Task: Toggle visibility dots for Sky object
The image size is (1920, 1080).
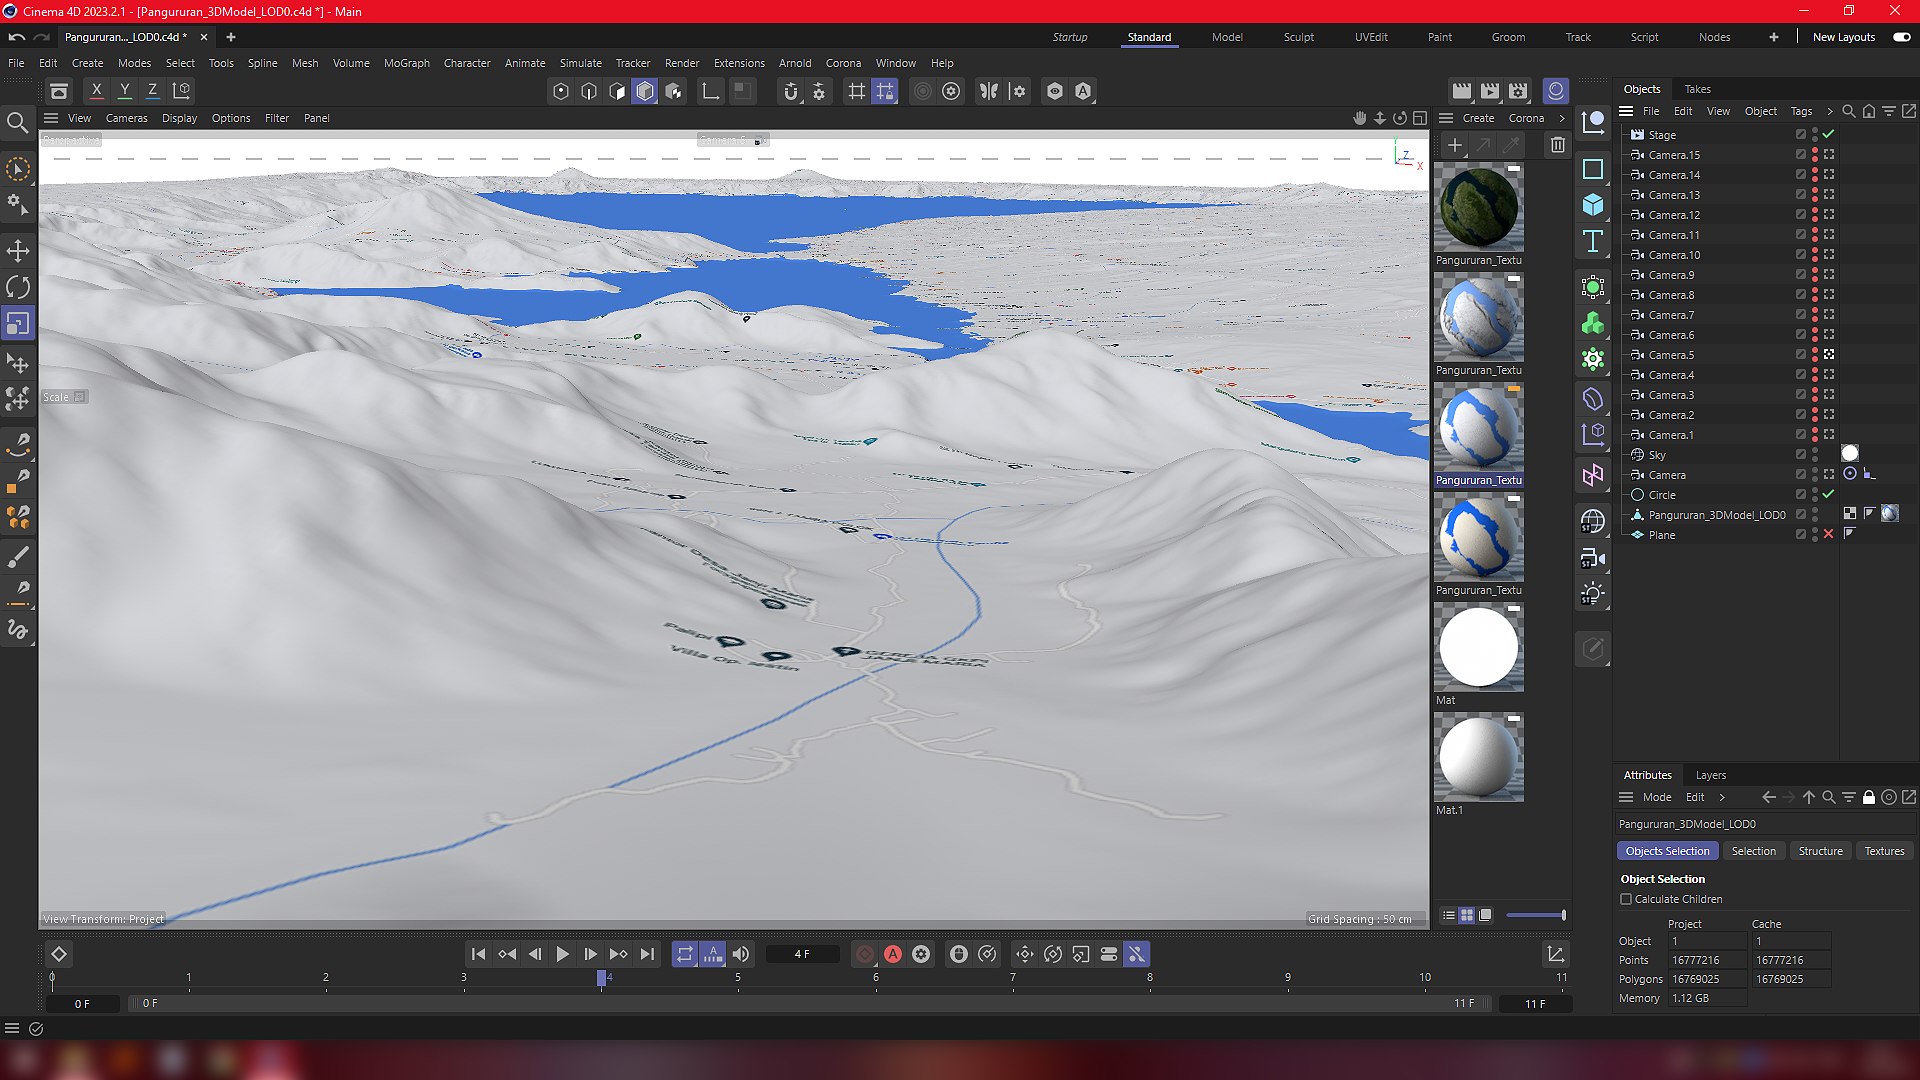Action: tap(1815, 455)
